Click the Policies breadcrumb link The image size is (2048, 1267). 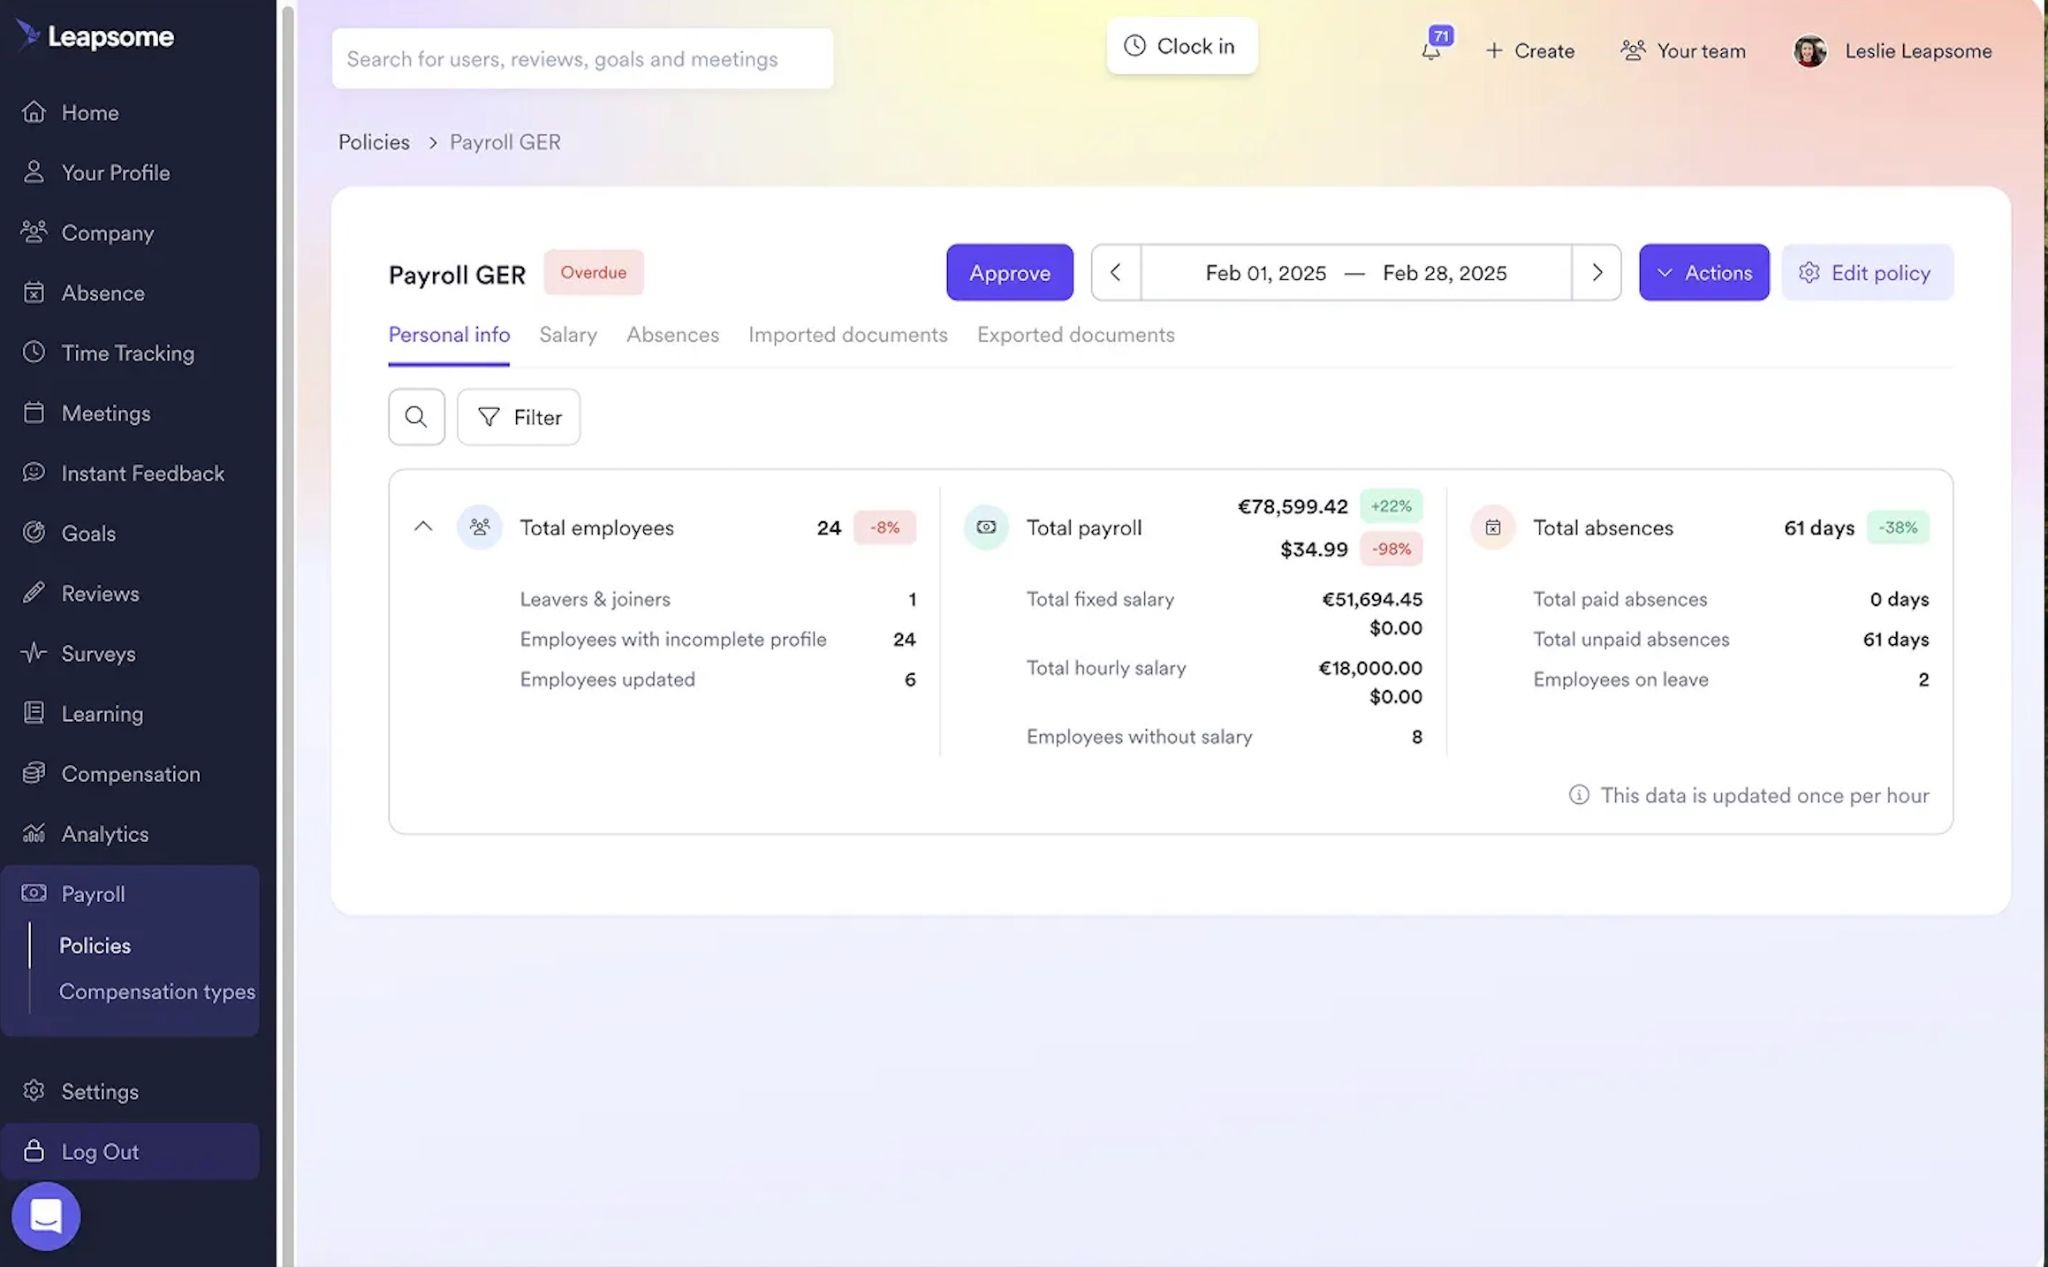click(374, 142)
